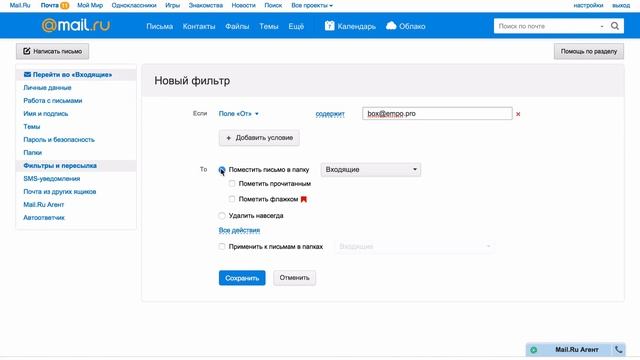Viewport: 640px width, 360px height.
Task: Open 'Темы' in settings sidebar
Action: tap(31, 127)
